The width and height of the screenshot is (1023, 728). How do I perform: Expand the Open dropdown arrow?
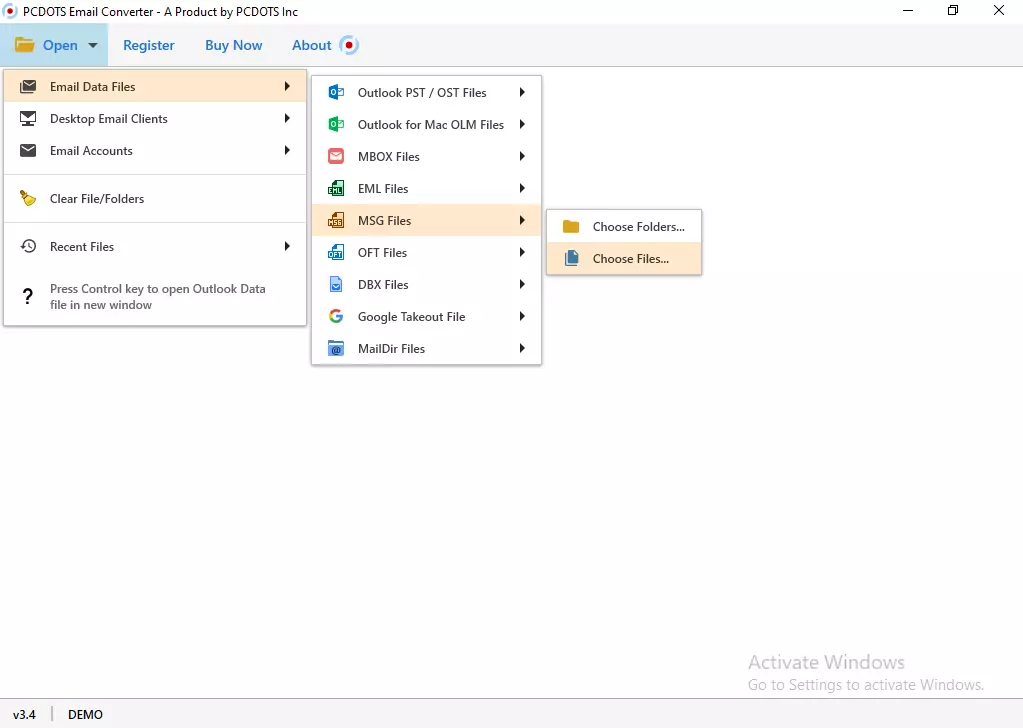coord(93,45)
